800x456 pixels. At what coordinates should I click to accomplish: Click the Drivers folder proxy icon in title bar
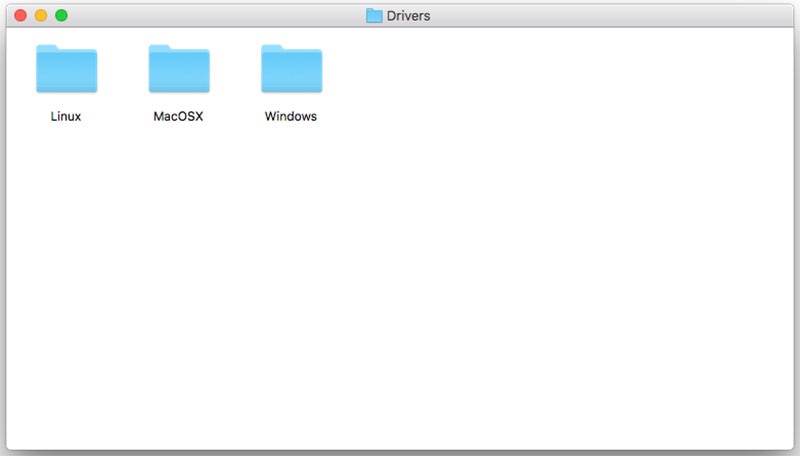pyautogui.click(x=374, y=16)
